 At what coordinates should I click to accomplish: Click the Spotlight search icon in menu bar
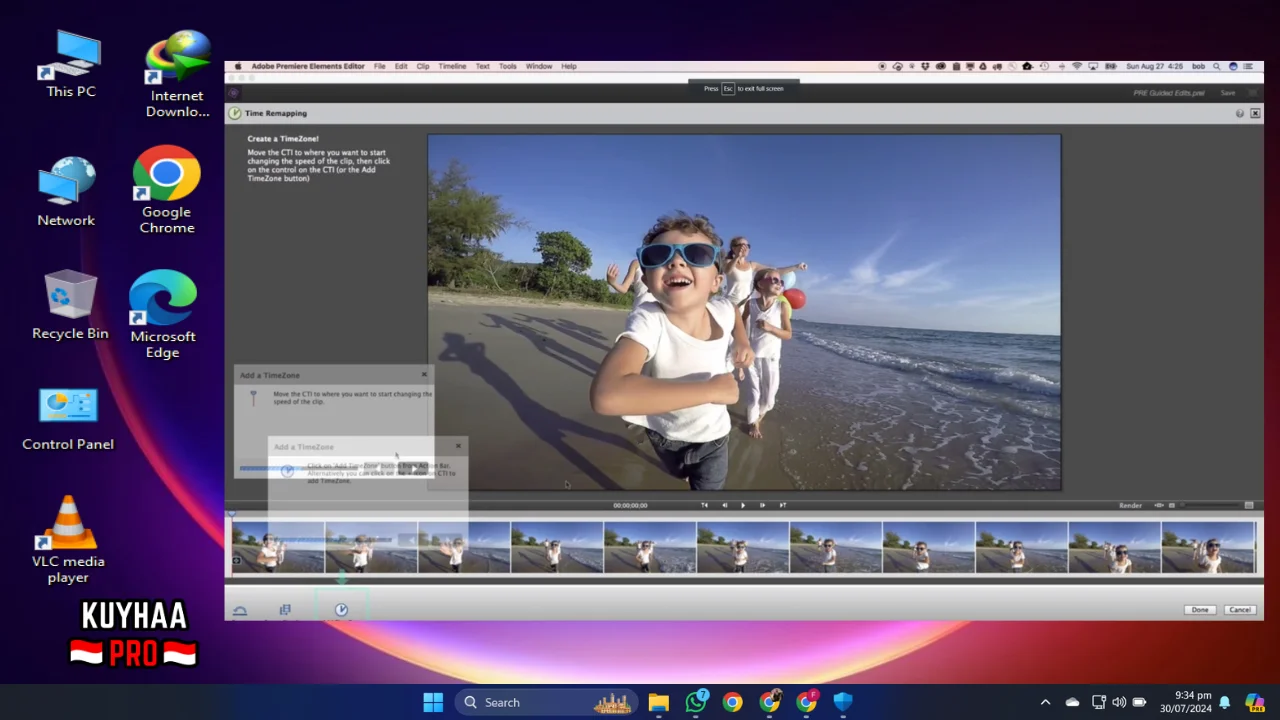(1216, 66)
